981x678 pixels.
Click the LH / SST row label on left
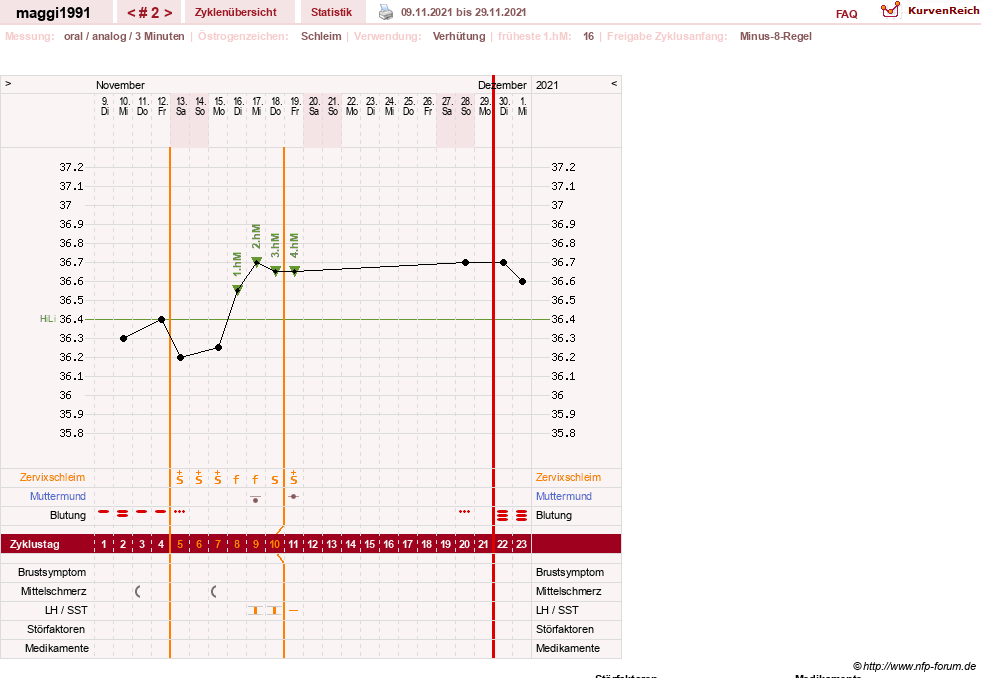click(66, 610)
